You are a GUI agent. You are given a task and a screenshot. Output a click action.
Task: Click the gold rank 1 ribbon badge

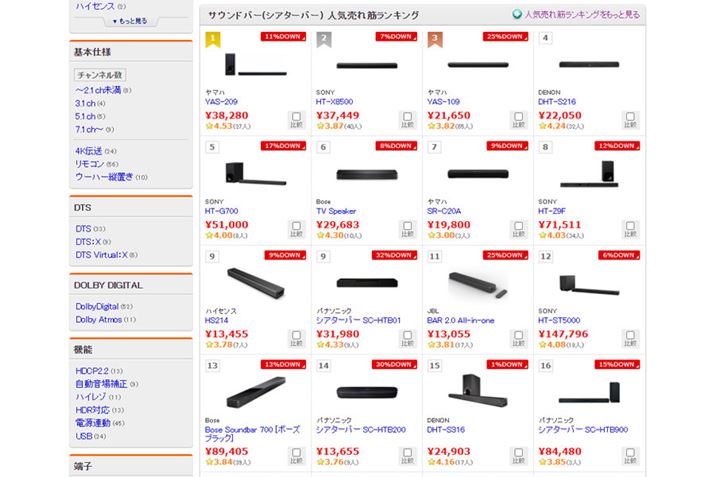tap(212, 39)
